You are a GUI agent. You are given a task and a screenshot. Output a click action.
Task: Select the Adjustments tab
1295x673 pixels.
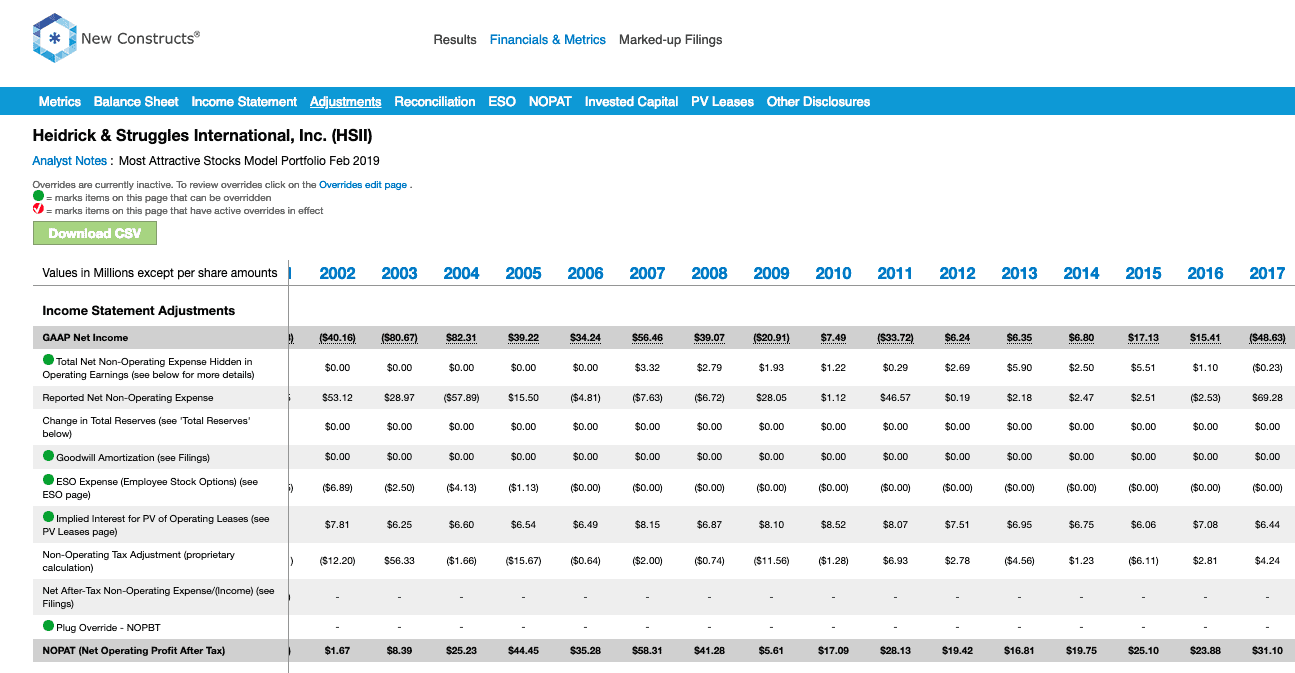(x=345, y=101)
